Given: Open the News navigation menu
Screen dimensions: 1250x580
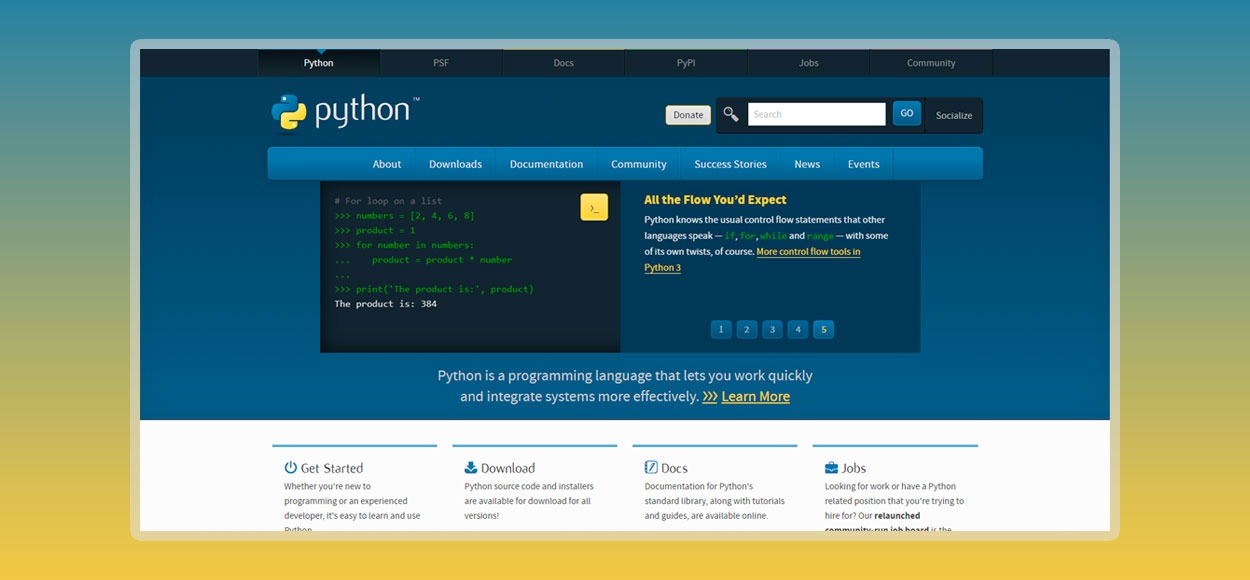Looking at the screenshot, I should click(x=807, y=164).
